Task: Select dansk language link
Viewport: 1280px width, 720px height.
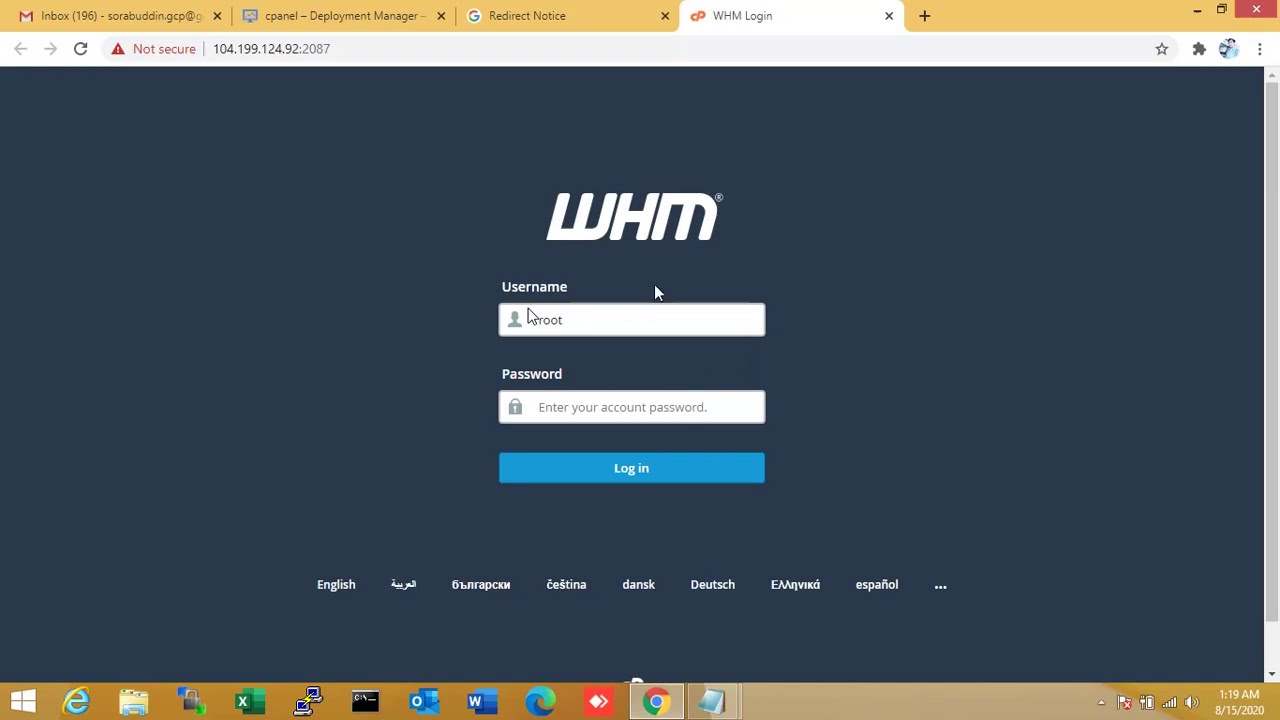Action: pos(638,585)
